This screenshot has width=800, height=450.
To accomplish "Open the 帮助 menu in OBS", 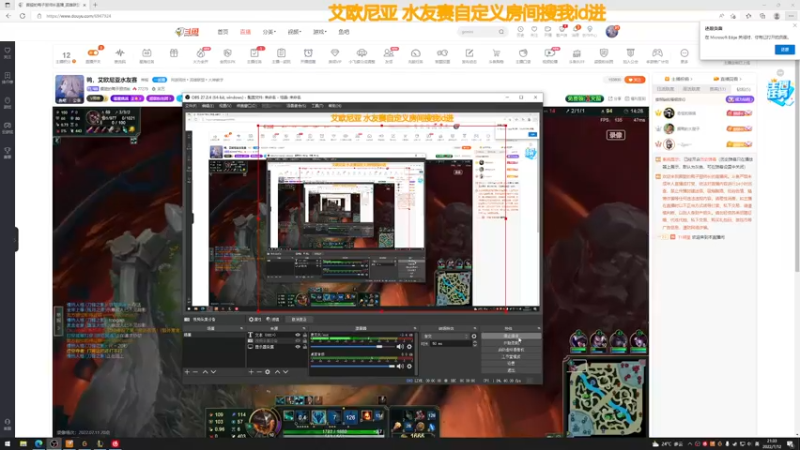I will (x=335, y=106).
